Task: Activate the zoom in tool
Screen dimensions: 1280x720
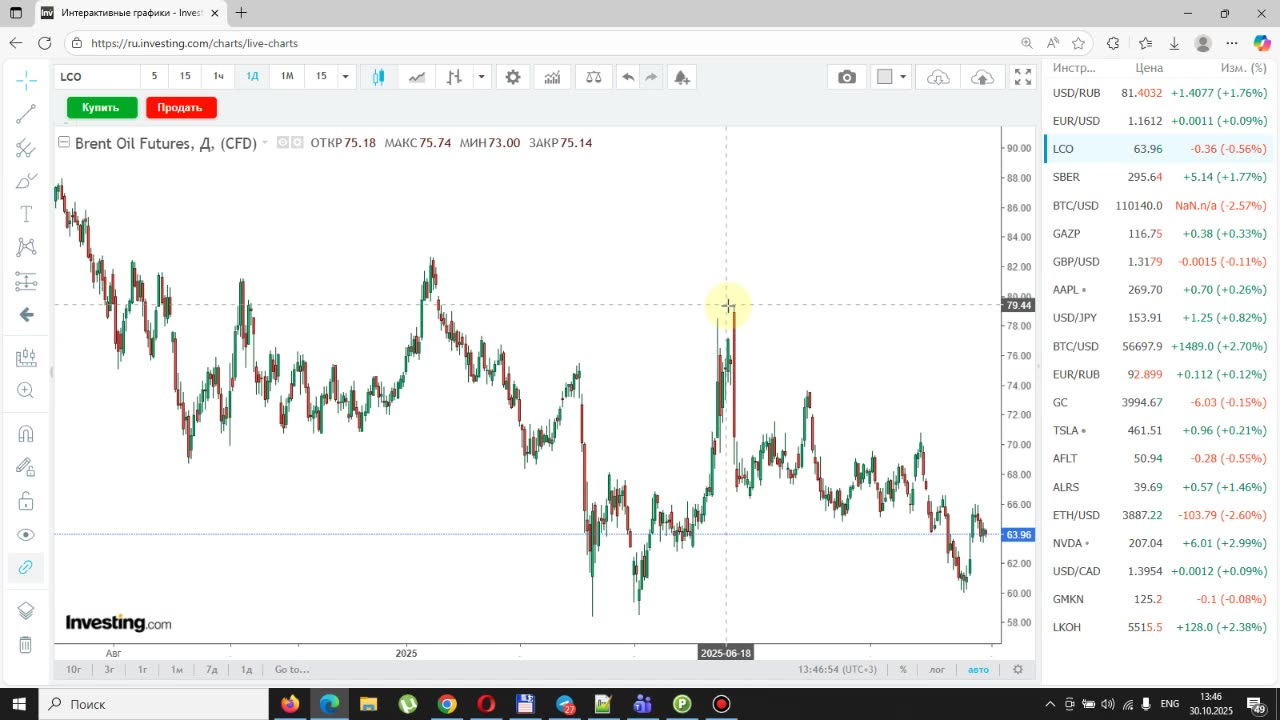Action: [26, 391]
